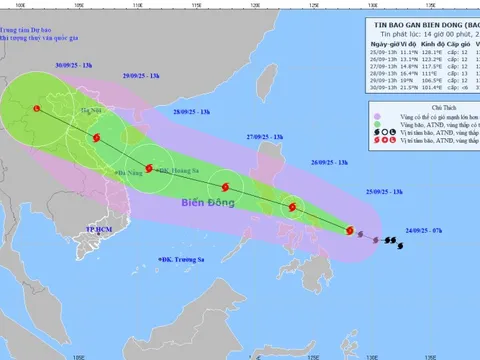Click the '25/09-13h' table row date
This screenshot has width=480, height=360.
pyautogui.click(x=383, y=52)
